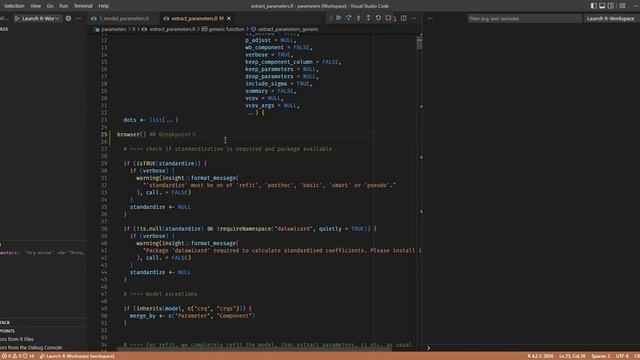
Task: Stop debugging with red square icon
Action: (389, 18)
